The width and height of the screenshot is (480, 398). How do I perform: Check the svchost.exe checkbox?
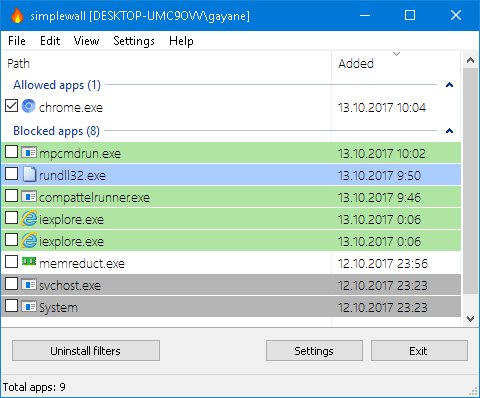(12, 284)
